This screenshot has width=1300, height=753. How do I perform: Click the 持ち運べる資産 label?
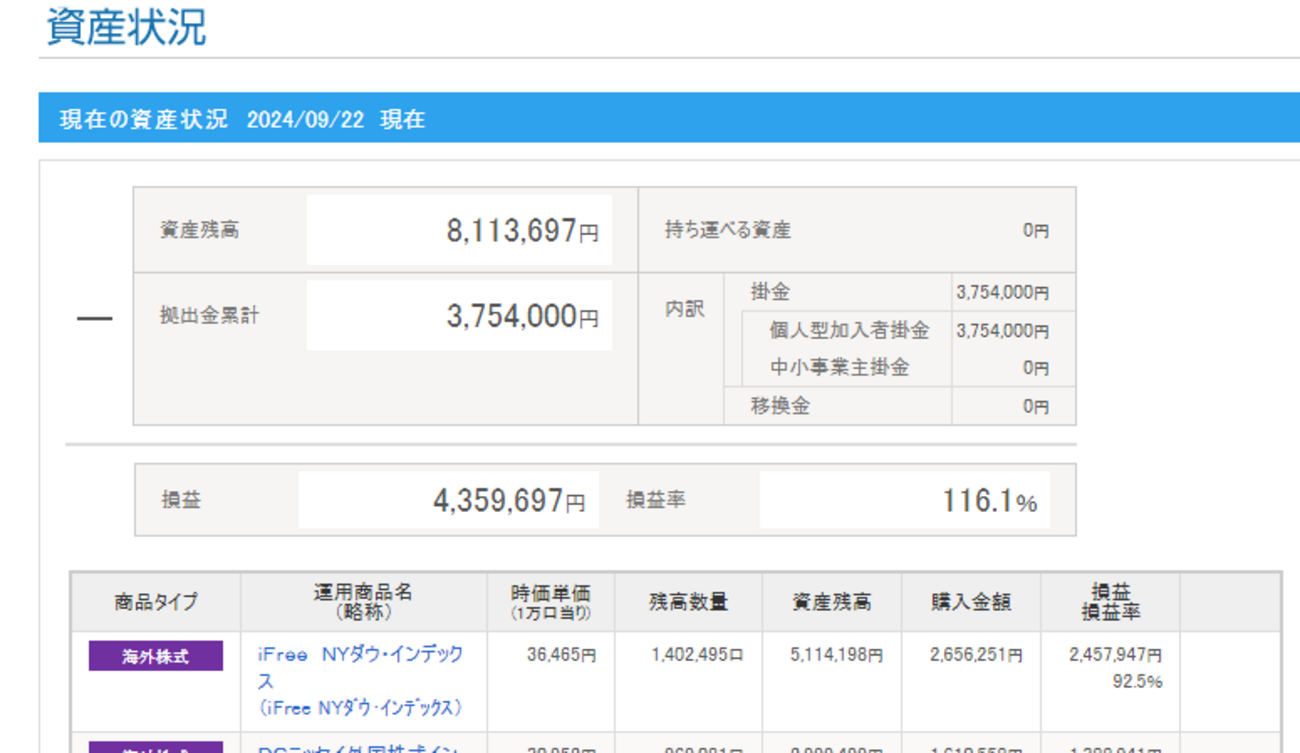point(728,230)
